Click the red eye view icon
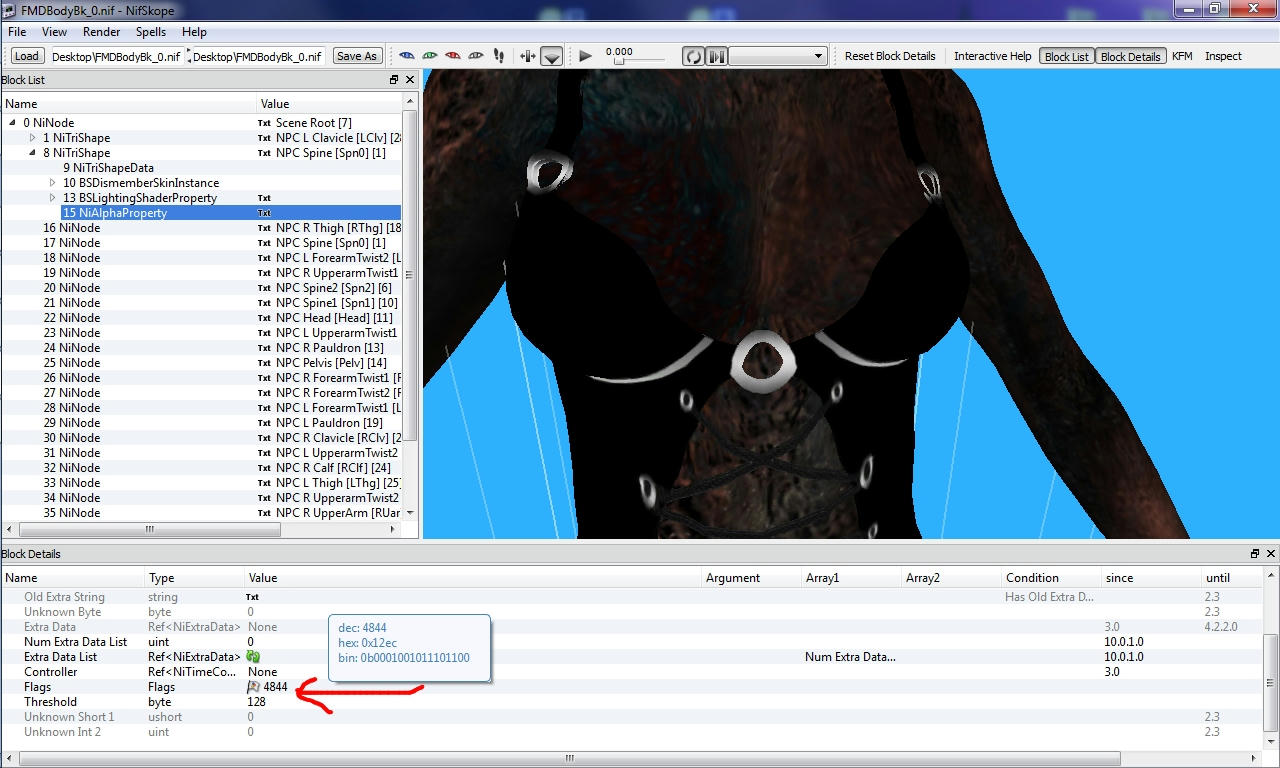The height and width of the screenshot is (768, 1280). coord(452,56)
